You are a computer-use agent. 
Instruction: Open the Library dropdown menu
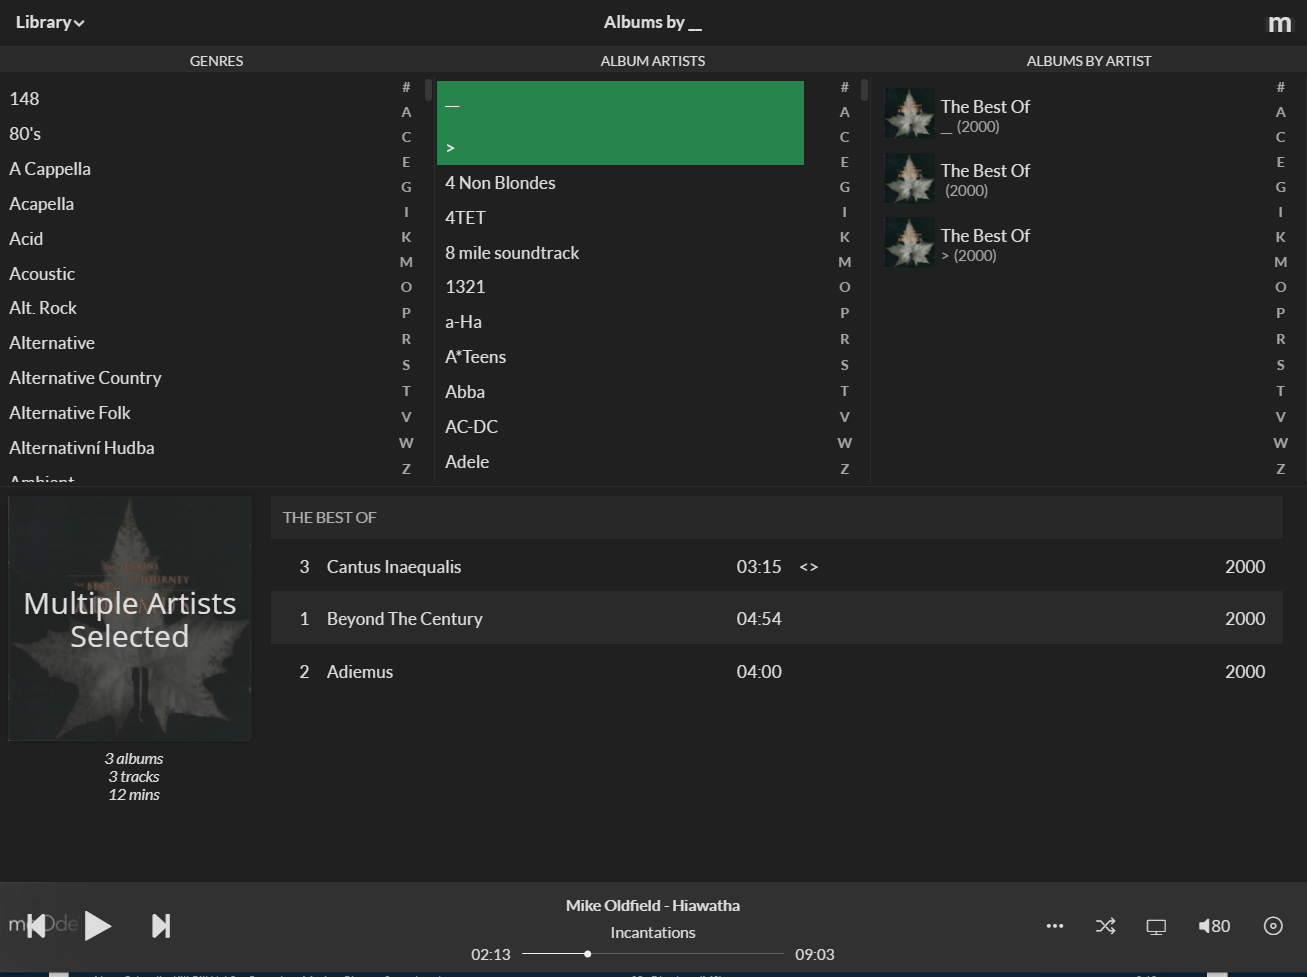[49, 22]
